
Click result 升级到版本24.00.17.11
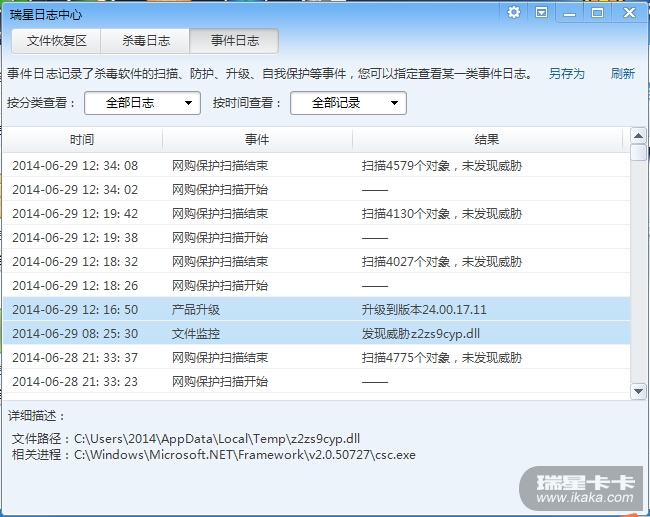[x=424, y=310]
